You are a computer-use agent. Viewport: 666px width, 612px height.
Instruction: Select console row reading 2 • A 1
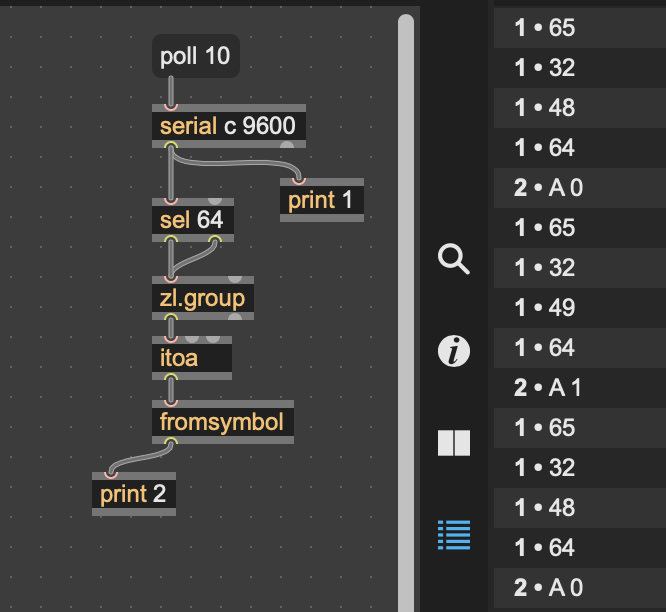579,388
